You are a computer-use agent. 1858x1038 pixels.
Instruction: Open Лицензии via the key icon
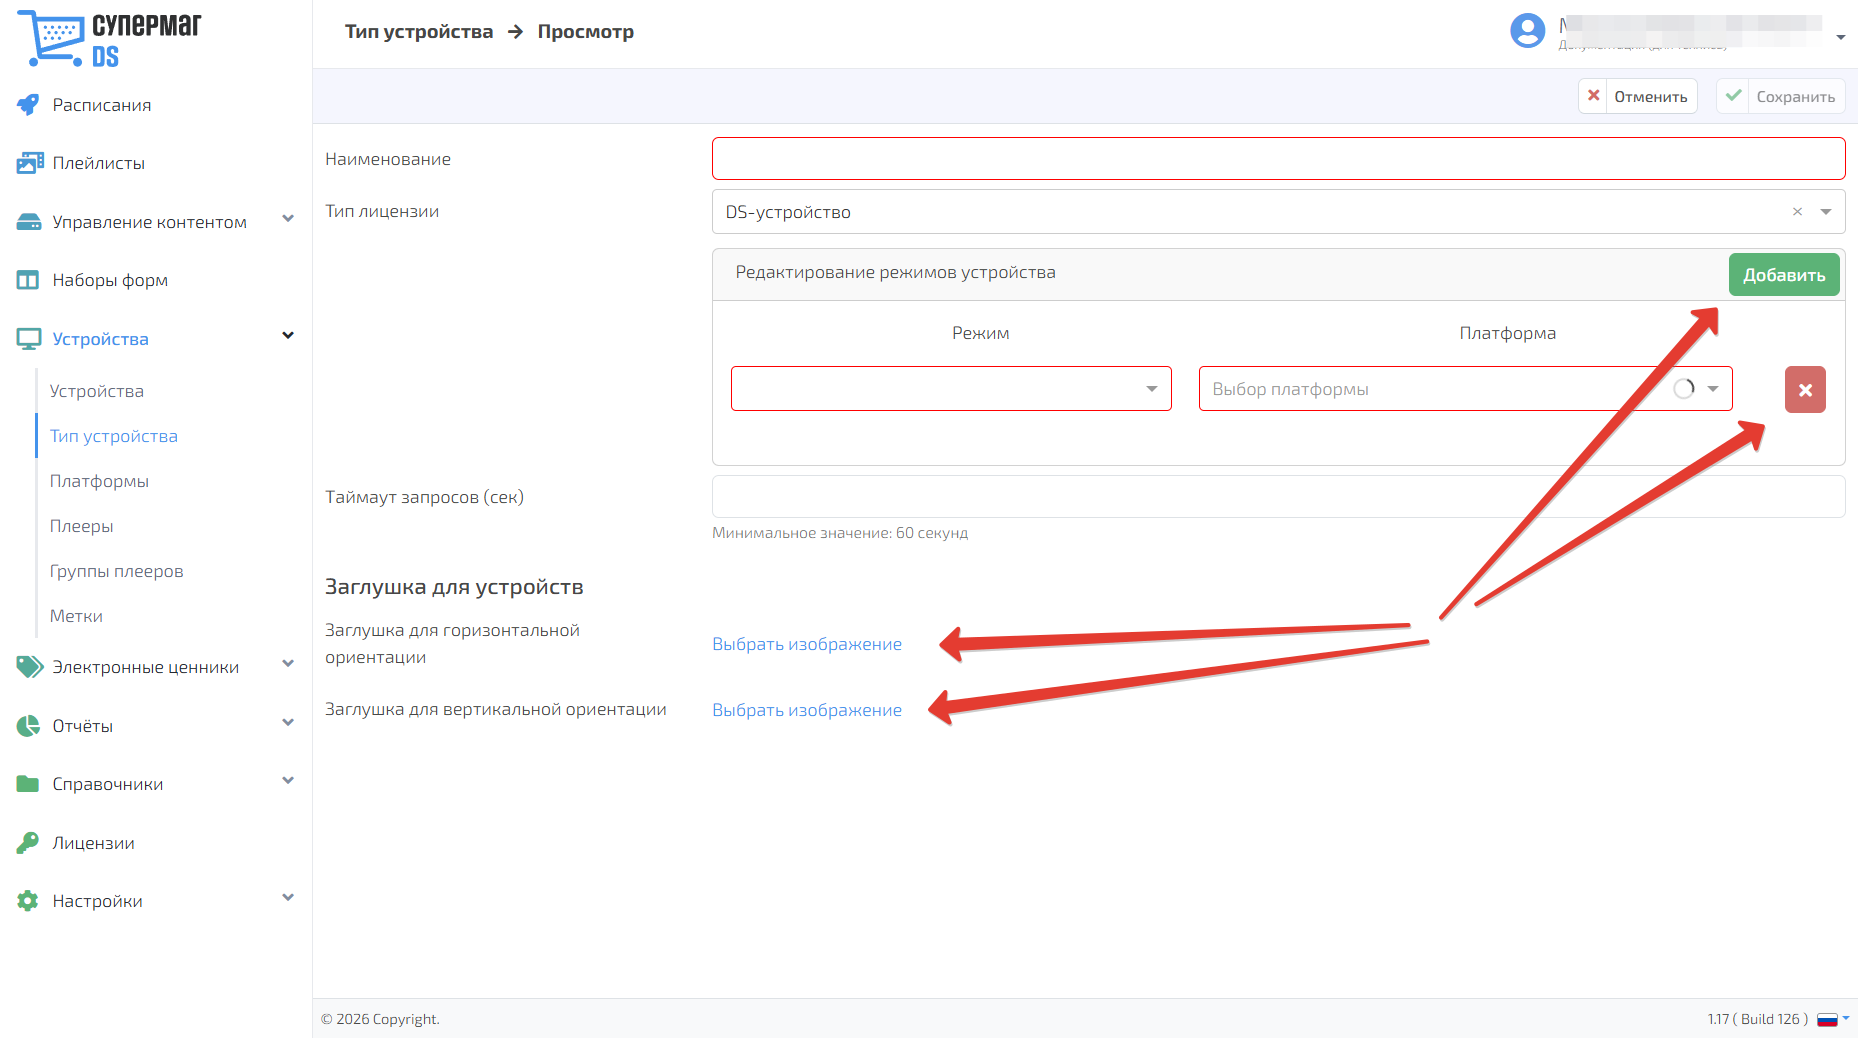point(28,843)
